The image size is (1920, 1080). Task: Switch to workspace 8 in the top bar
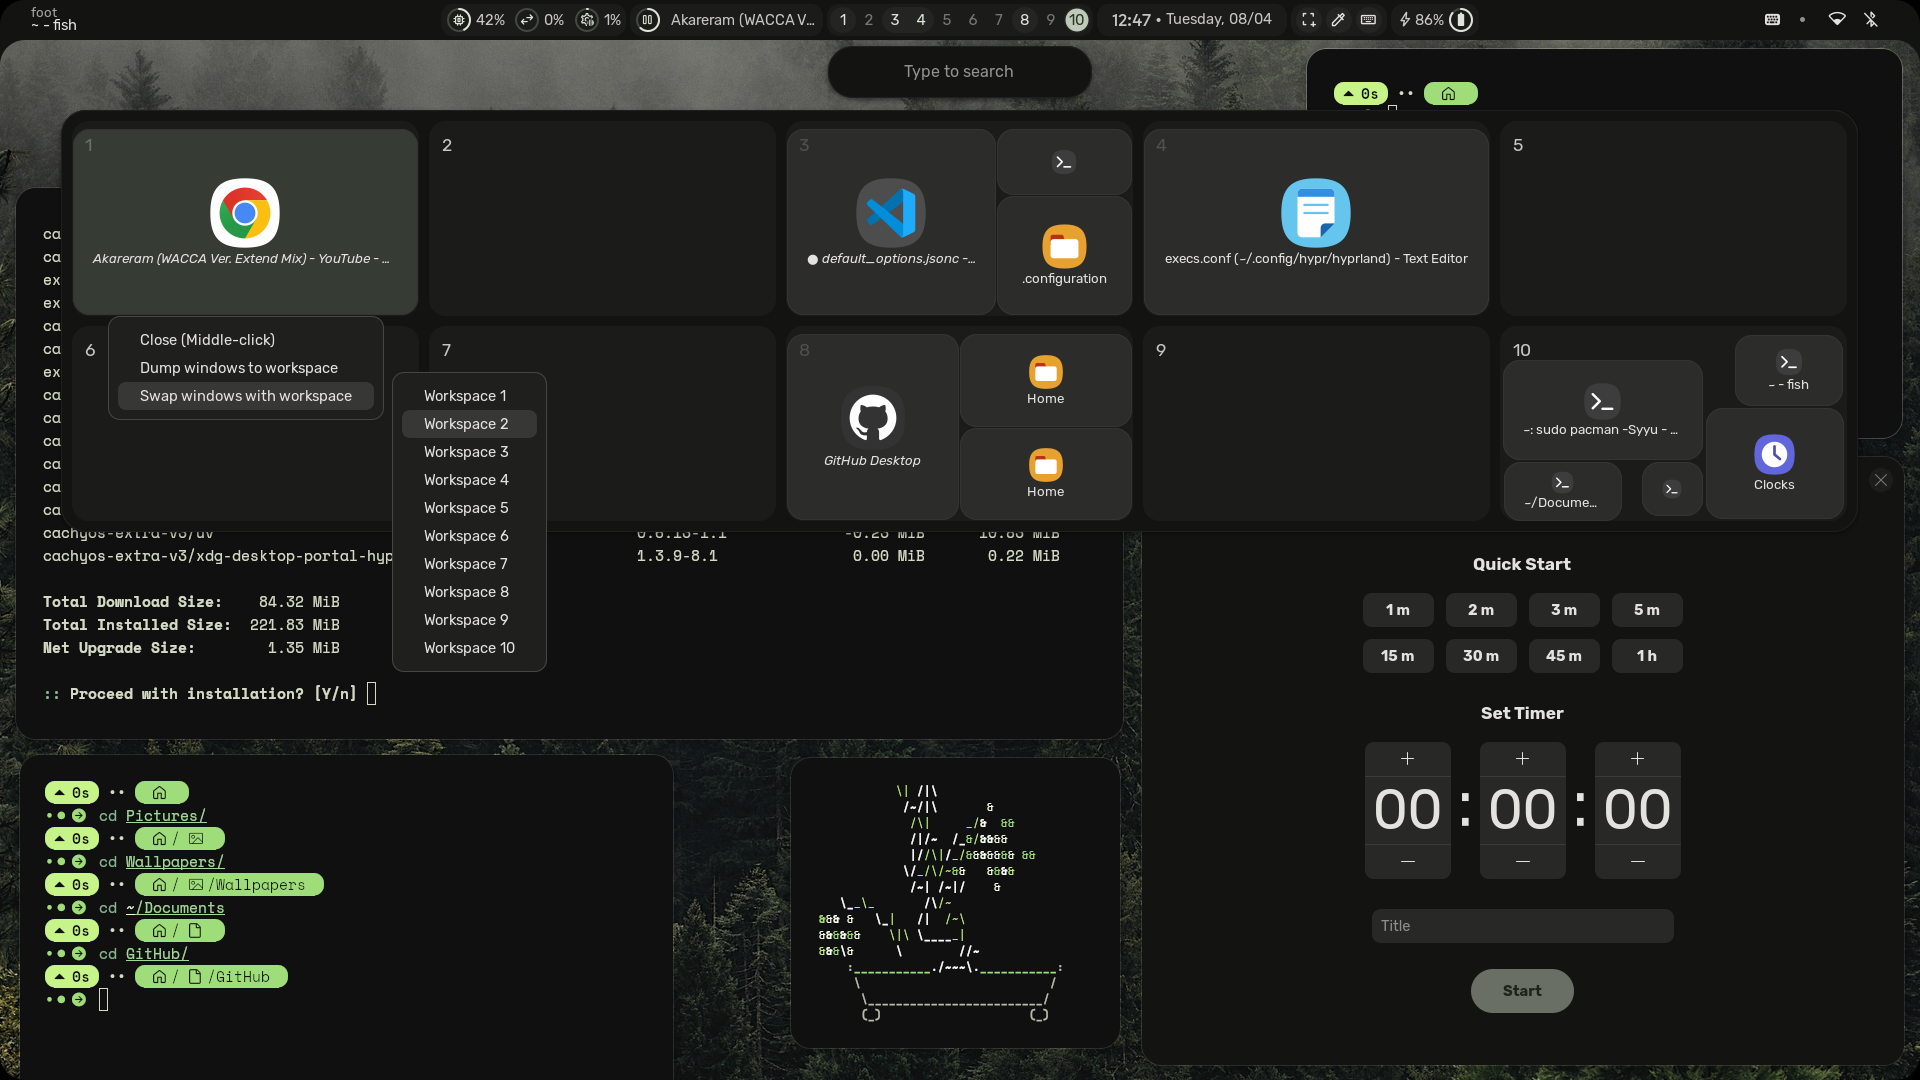click(x=1024, y=19)
